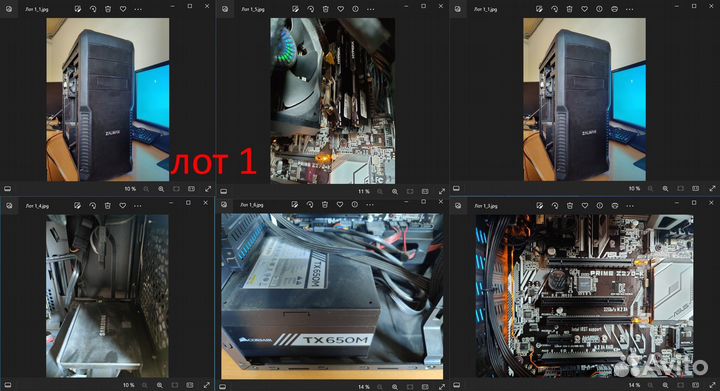This screenshot has width=720, height=391.
Task: Toggle the filmstrip in the Лот 1_6.jpg window
Action: [x=223, y=387]
